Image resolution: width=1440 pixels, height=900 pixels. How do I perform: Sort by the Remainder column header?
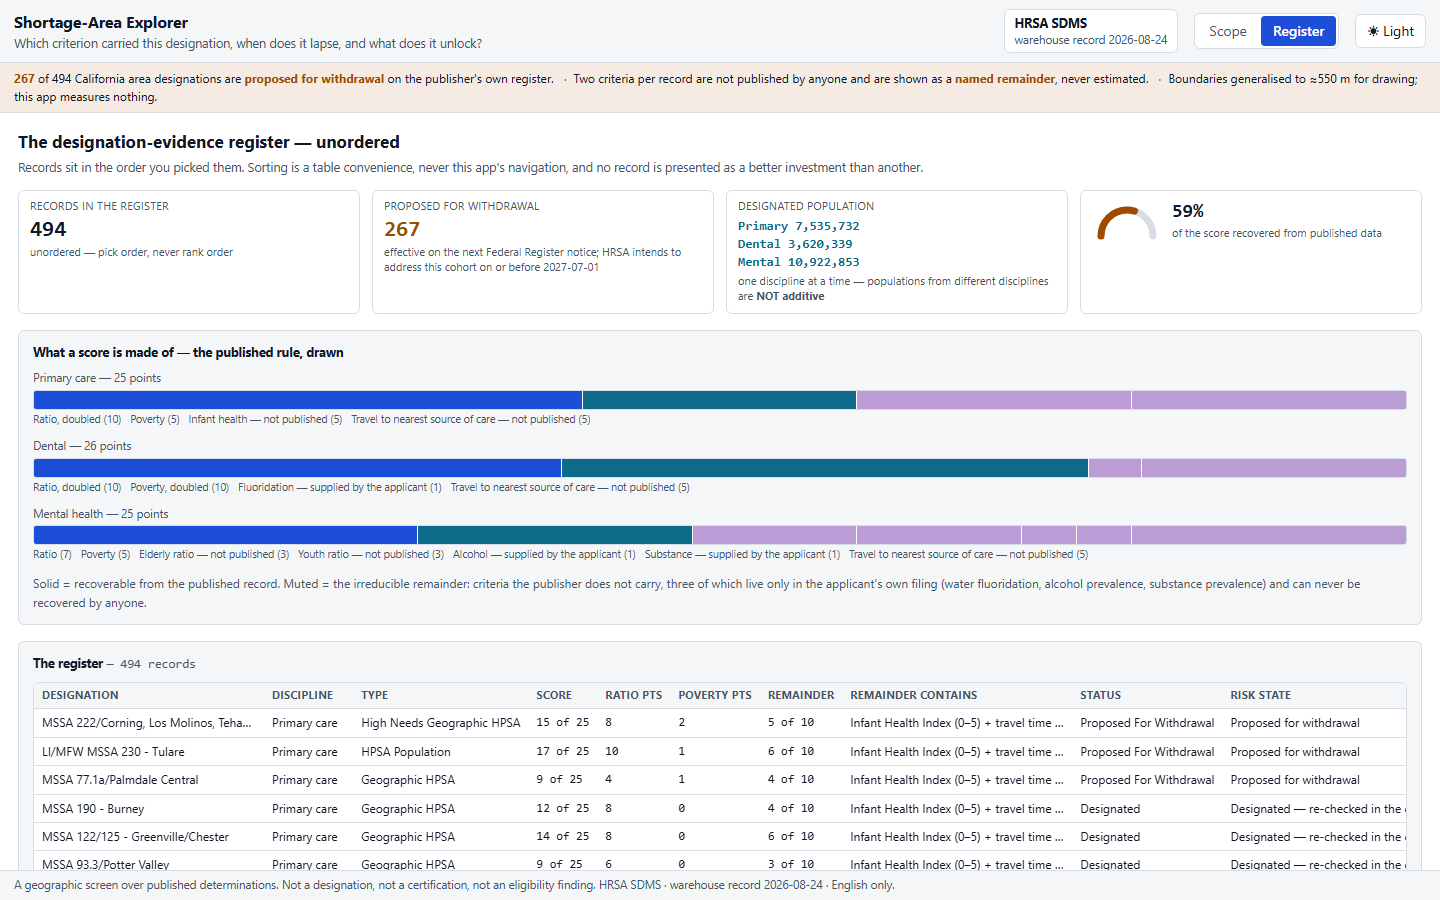pos(800,695)
